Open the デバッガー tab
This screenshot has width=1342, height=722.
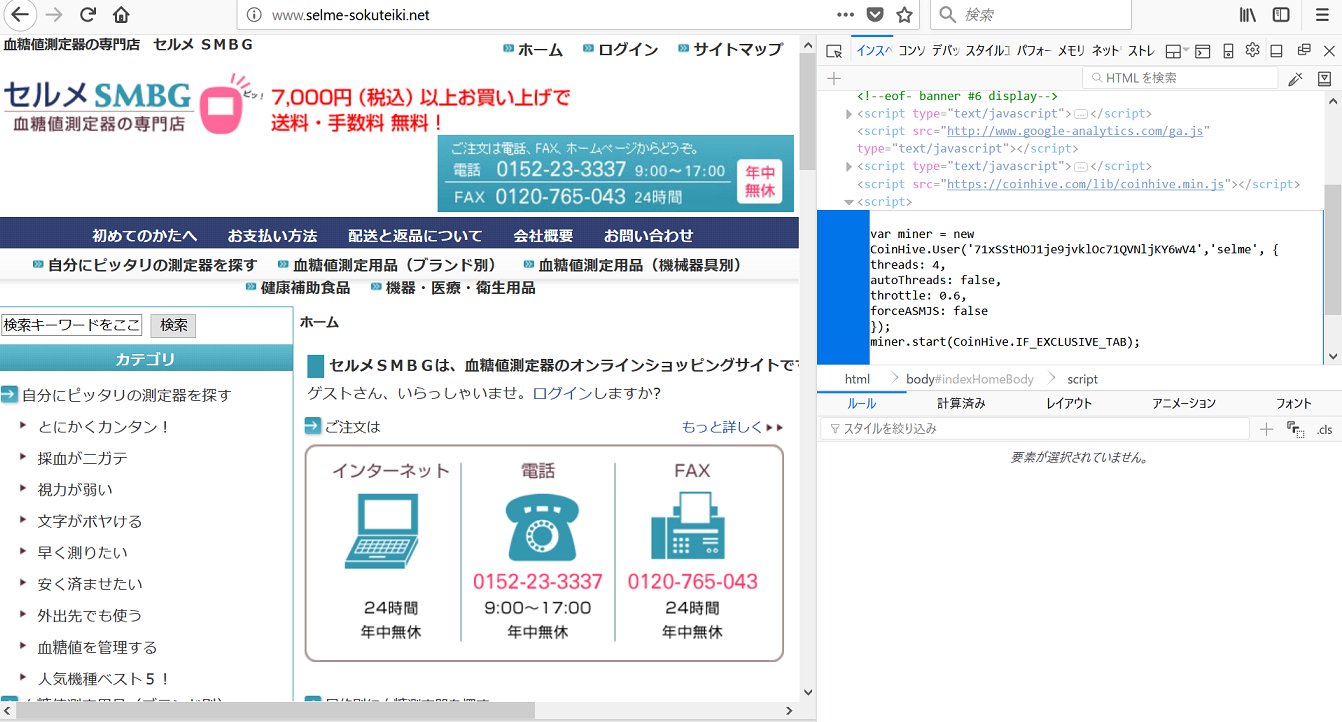coord(945,51)
